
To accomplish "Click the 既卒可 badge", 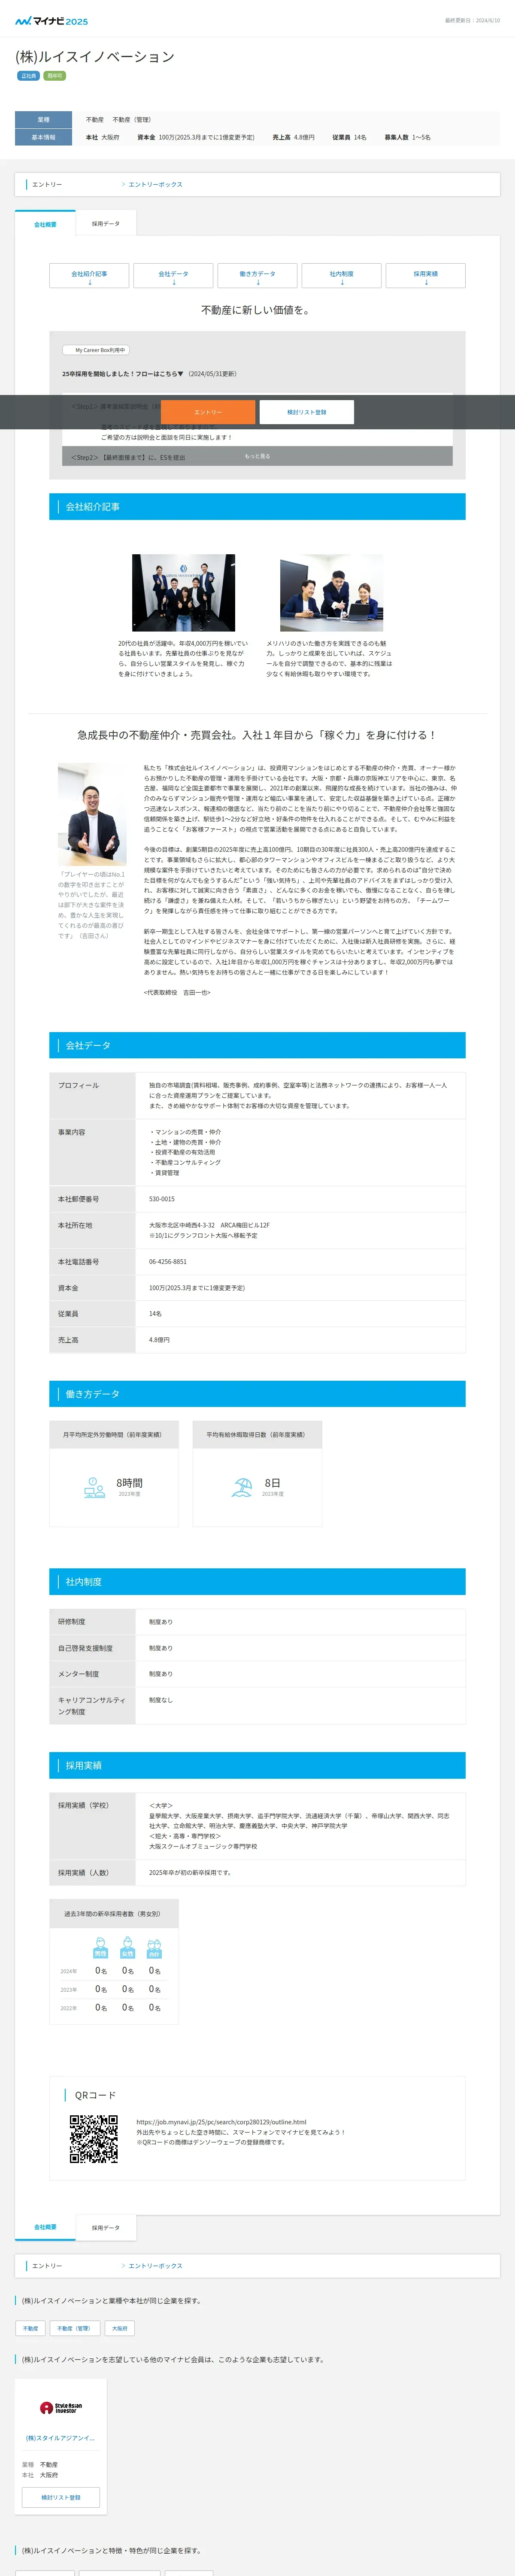I will click(x=55, y=76).
